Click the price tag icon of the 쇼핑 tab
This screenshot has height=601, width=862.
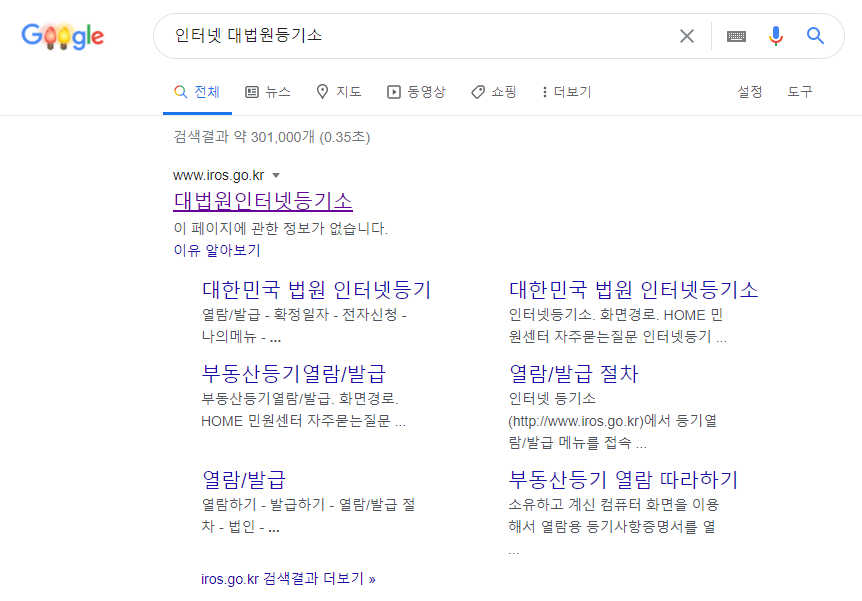click(478, 92)
